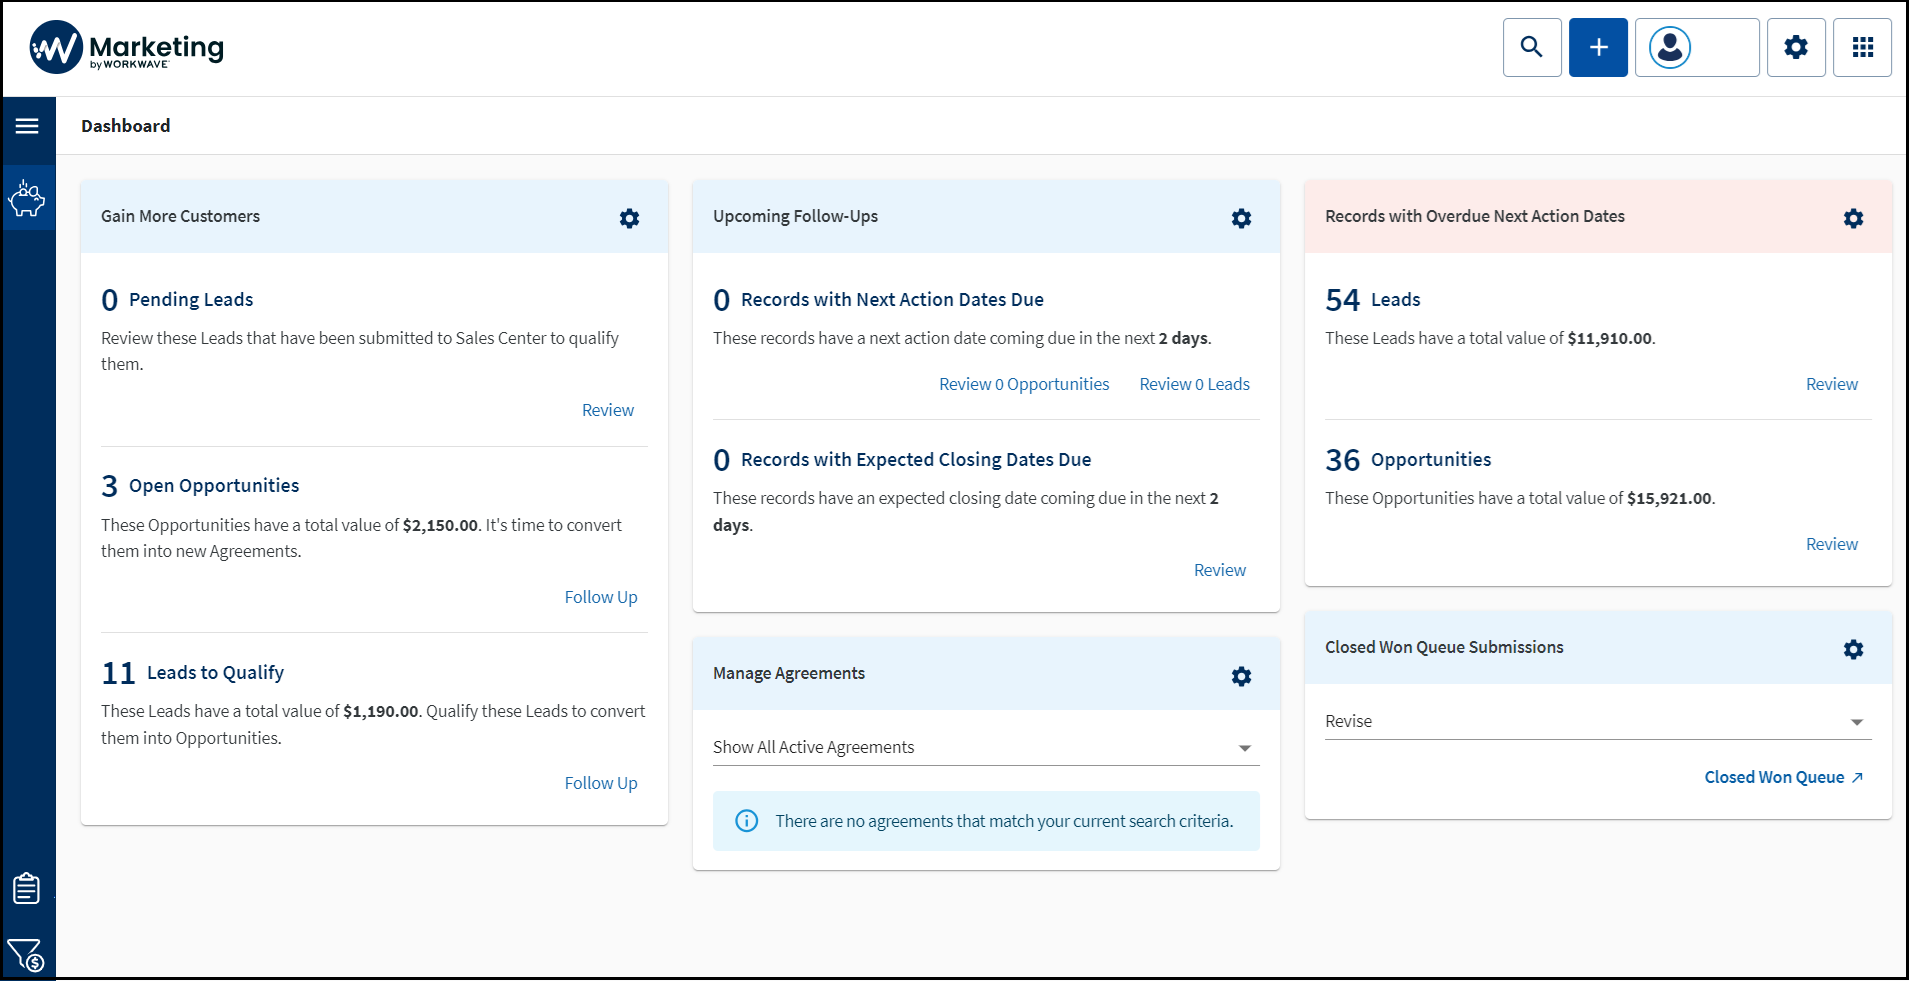Screen dimensions: 1909x981
Task: Expand the Revise dropdown
Action: (1598, 721)
